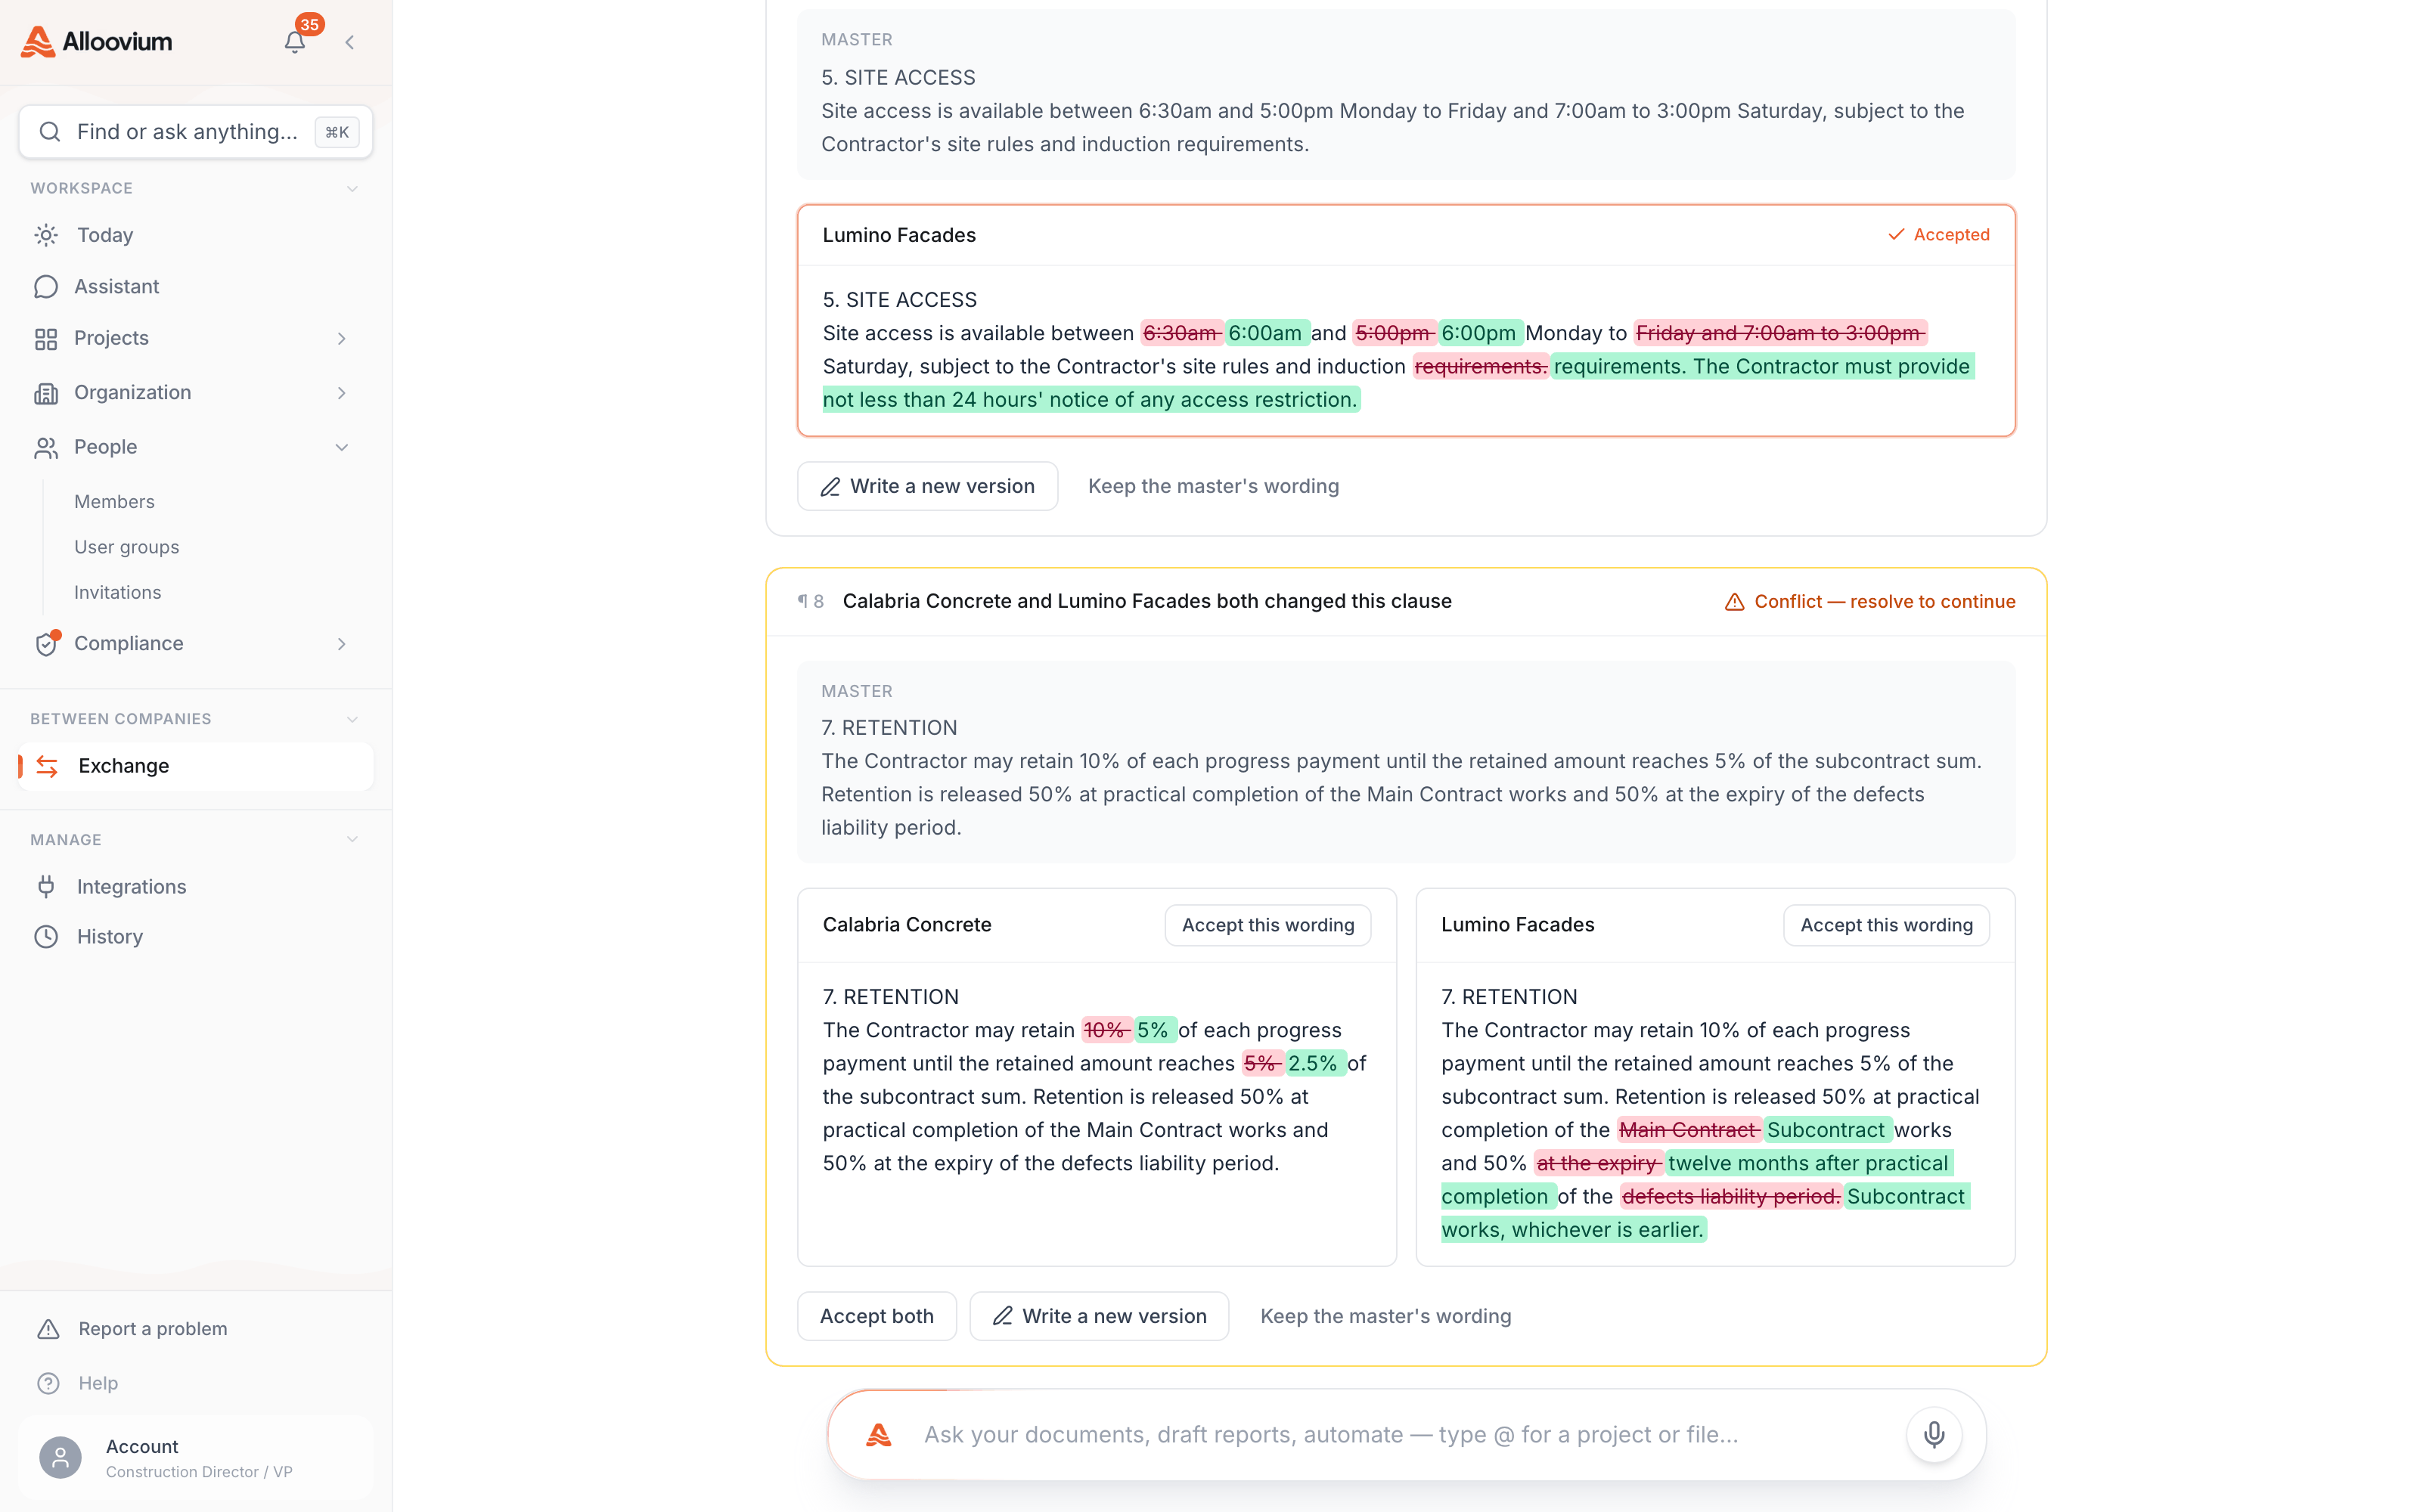Image resolution: width=2420 pixels, height=1512 pixels.
Task: Accept Calabria Concrete's wording
Action: [1268, 926]
